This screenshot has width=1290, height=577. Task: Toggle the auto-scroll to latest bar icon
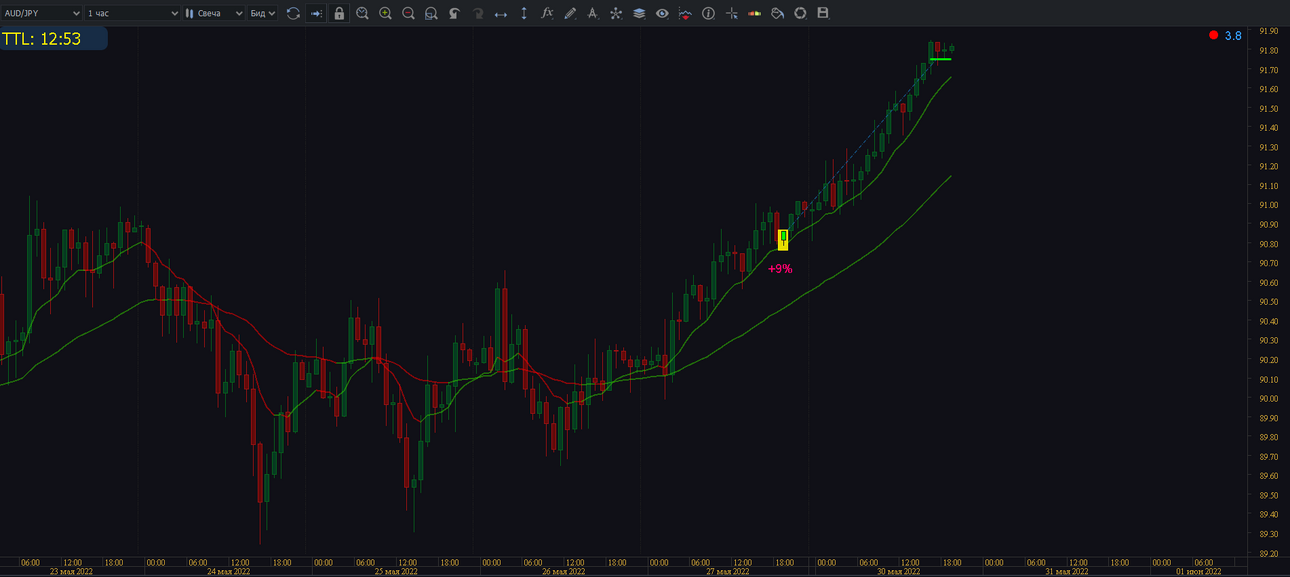(316, 13)
